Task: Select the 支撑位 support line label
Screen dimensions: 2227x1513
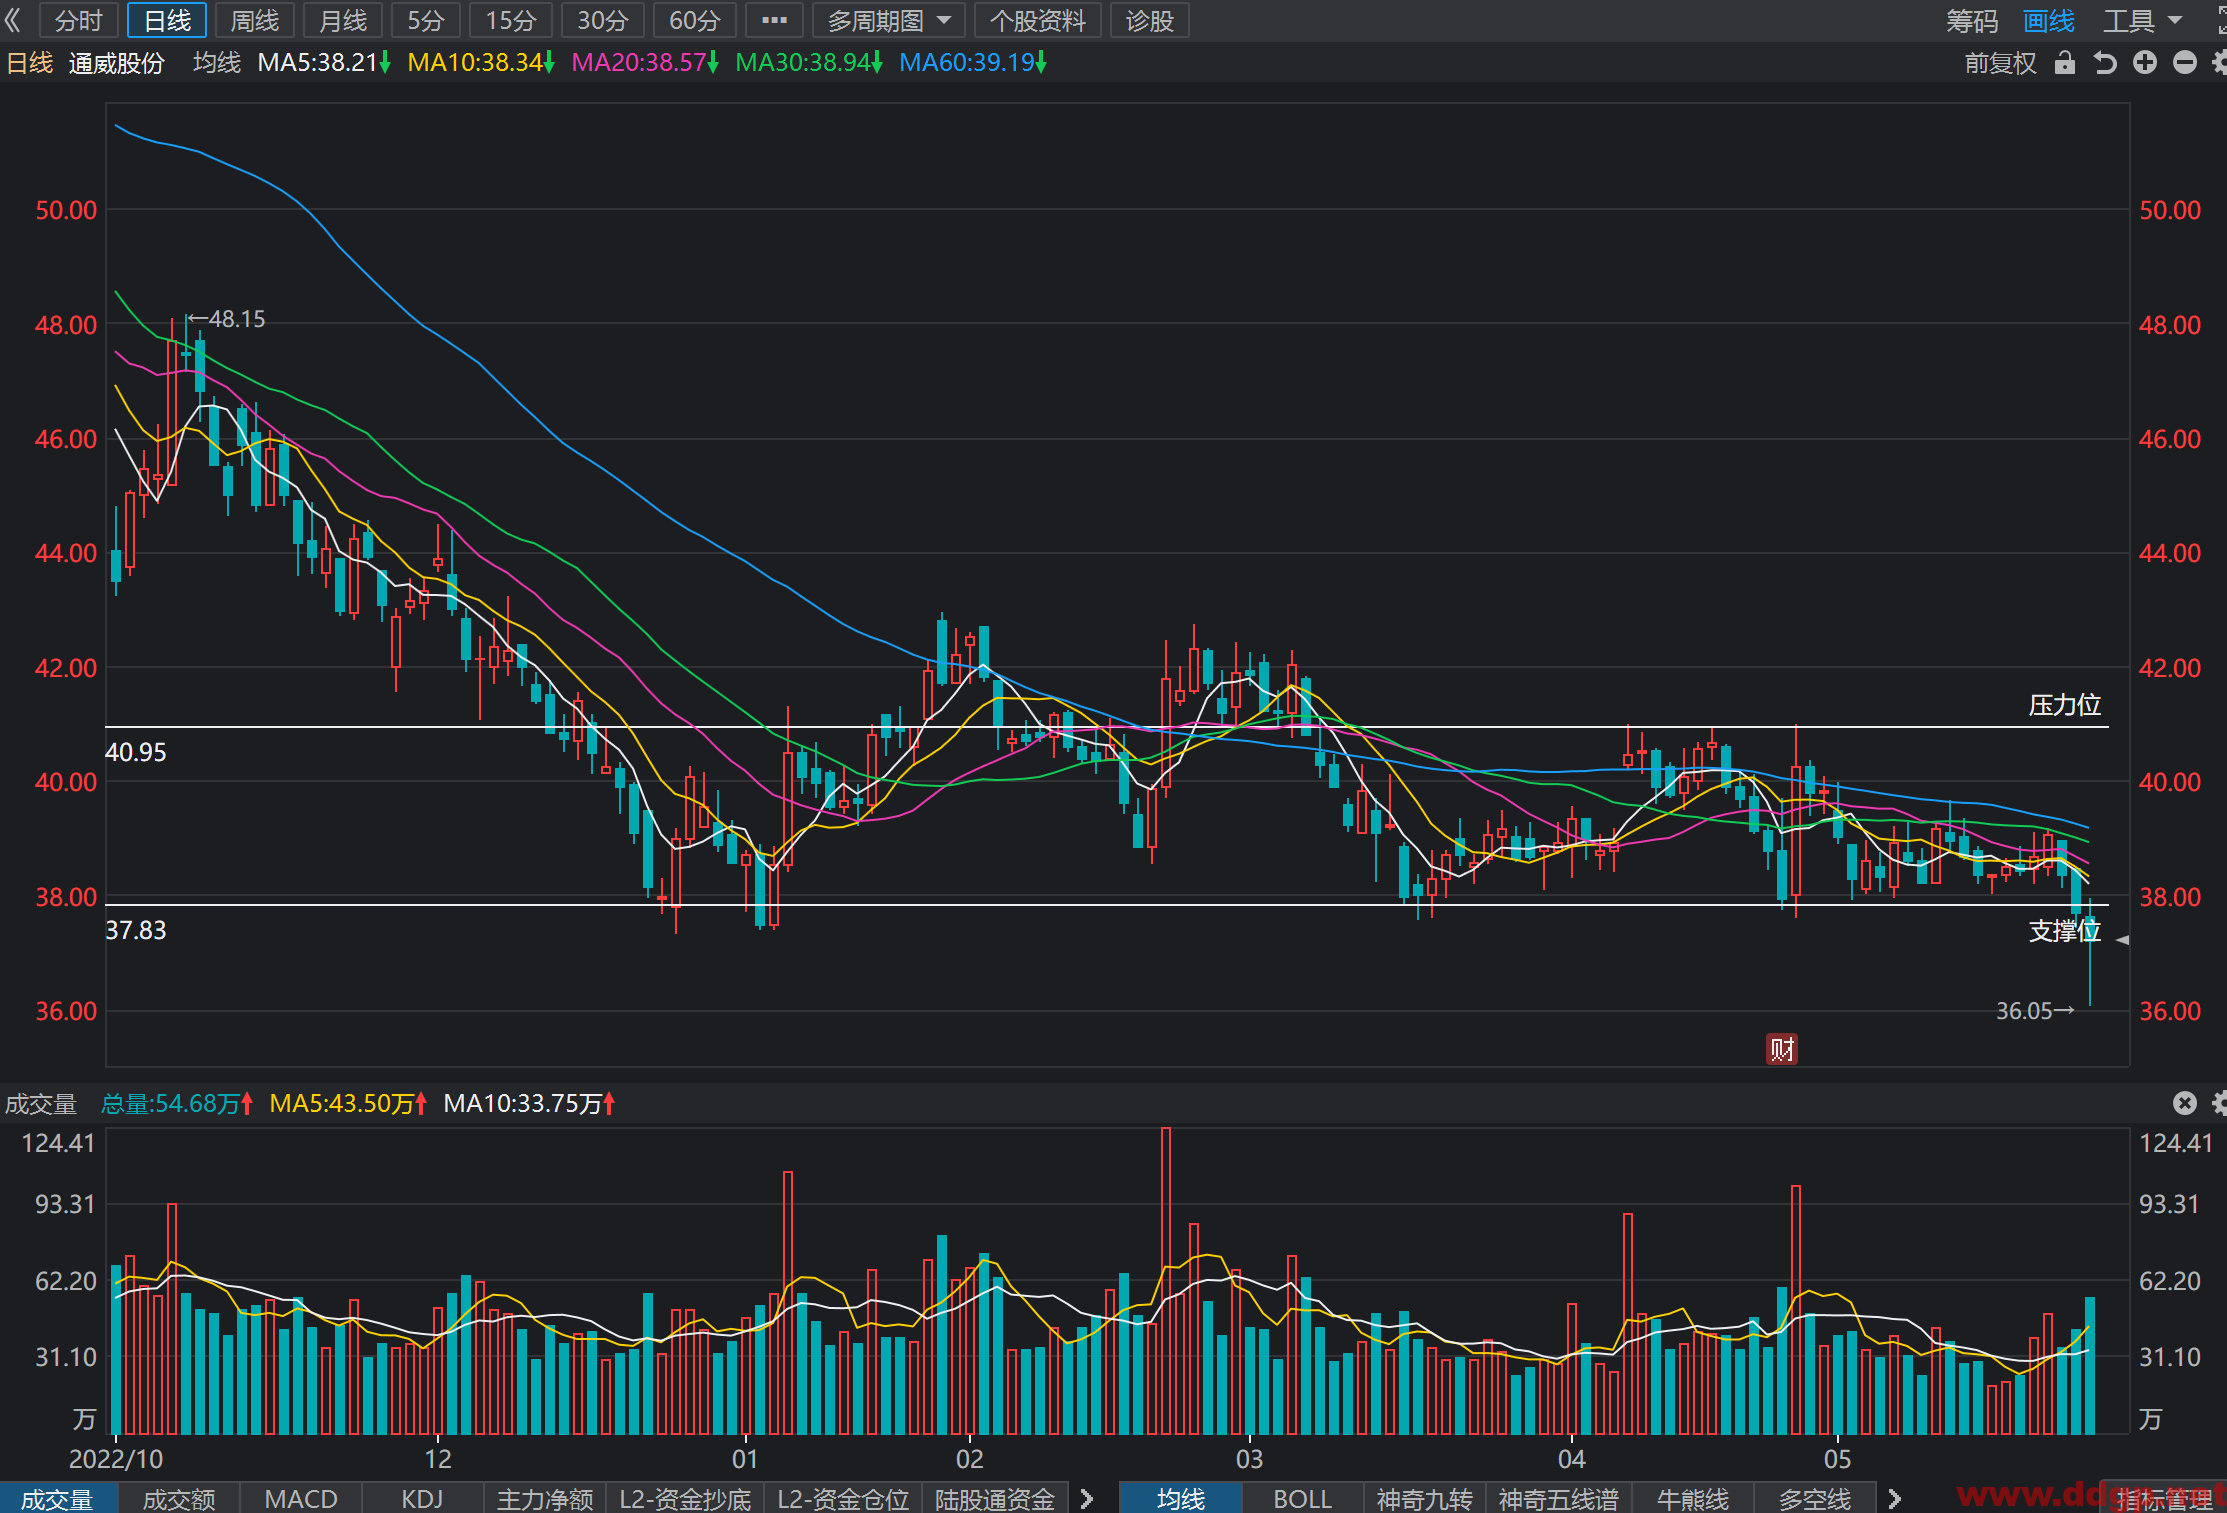Action: tap(2064, 931)
